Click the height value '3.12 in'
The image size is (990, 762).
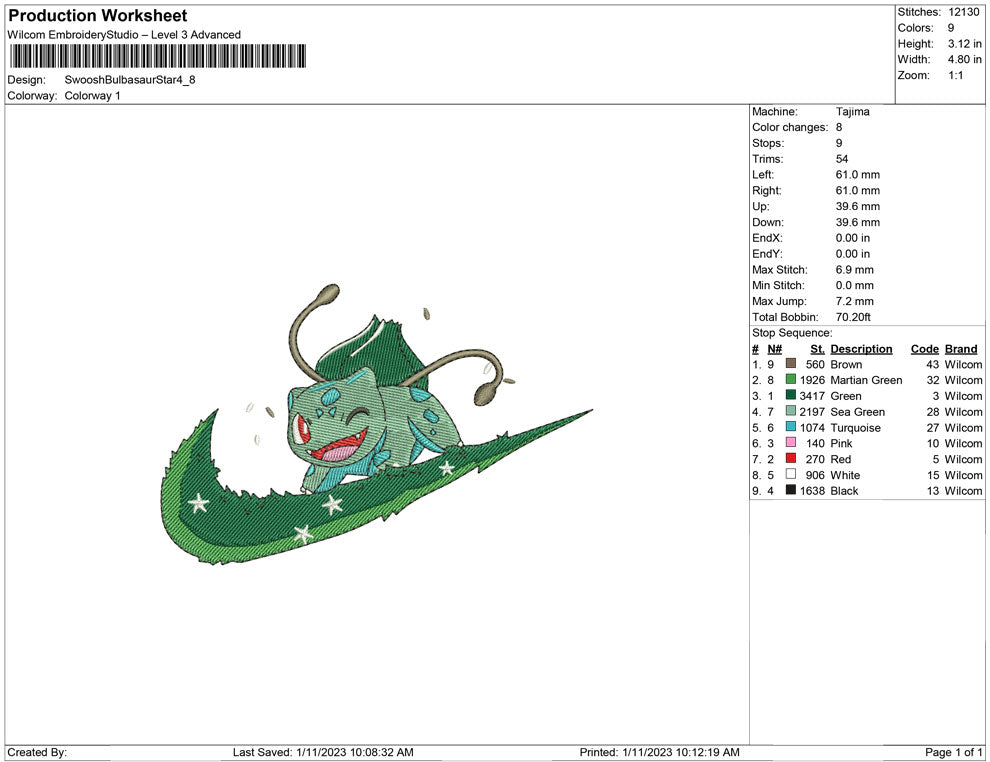pyautogui.click(x=965, y=44)
